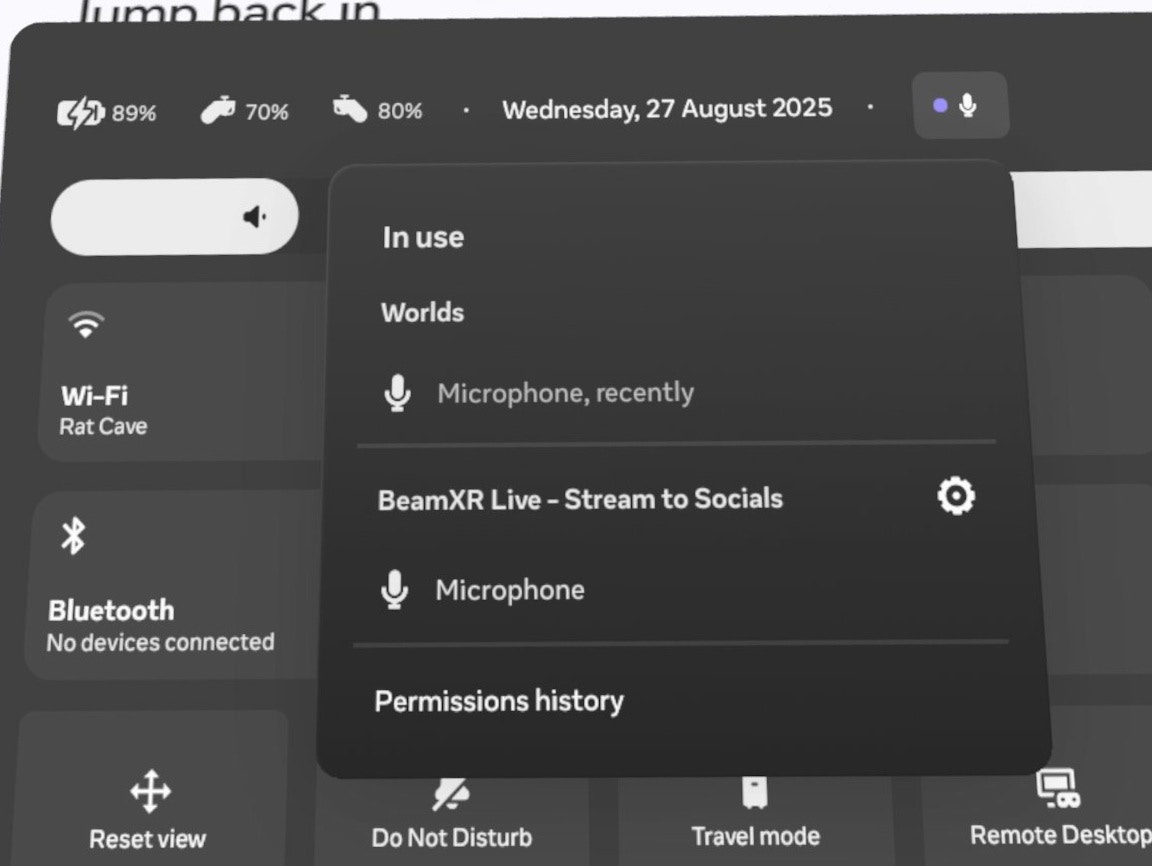This screenshot has width=1152, height=866.
Task: Click the speaker volume icon
Action: tap(254, 217)
